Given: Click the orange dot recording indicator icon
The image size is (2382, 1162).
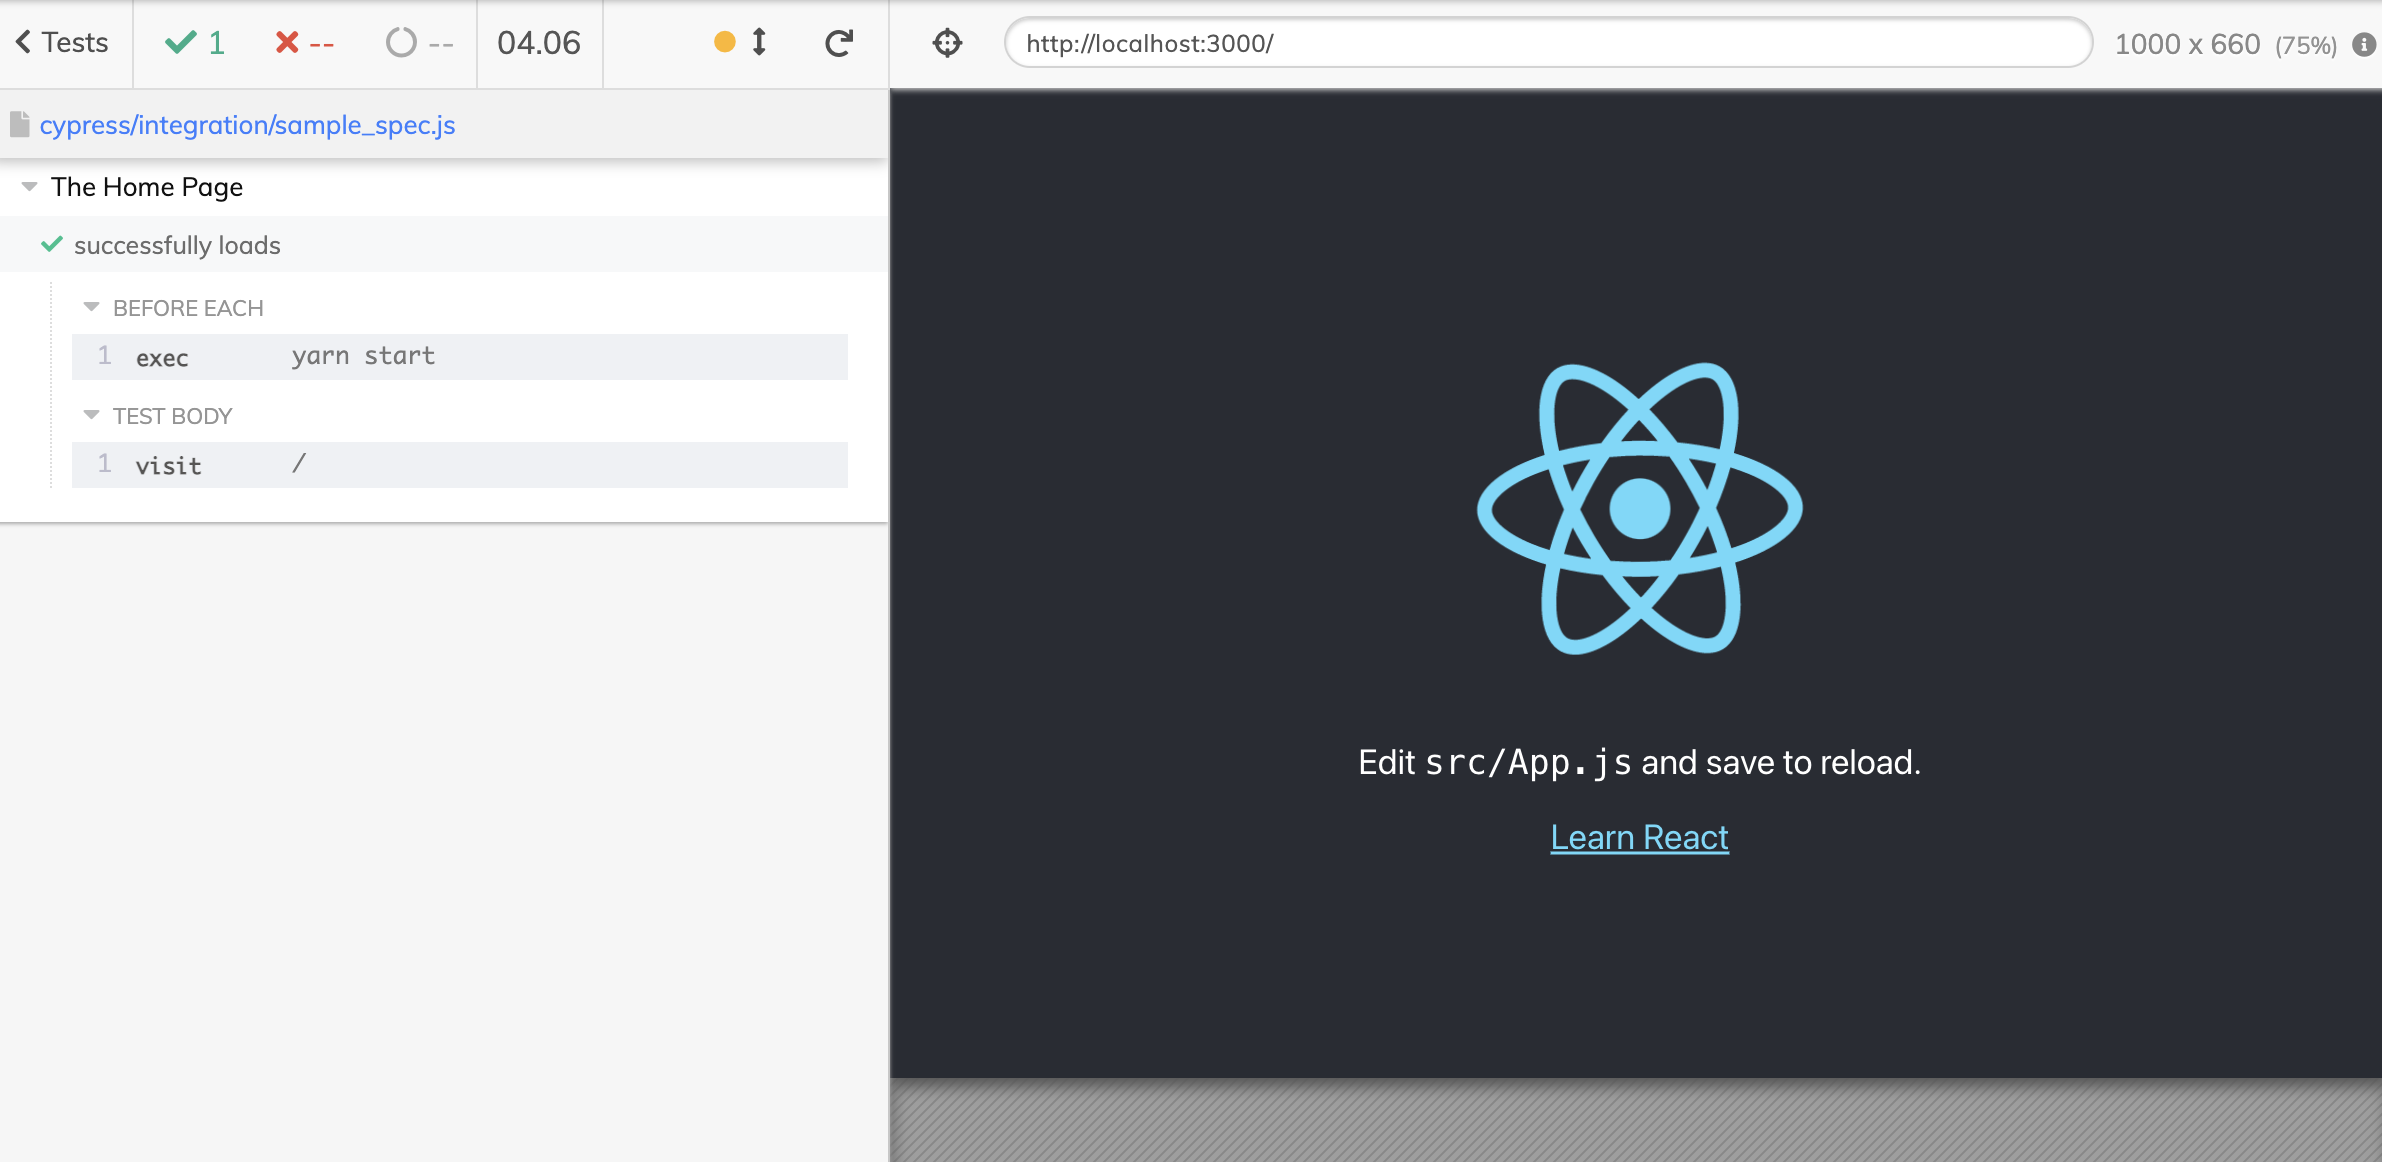Looking at the screenshot, I should click(x=723, y=41).
